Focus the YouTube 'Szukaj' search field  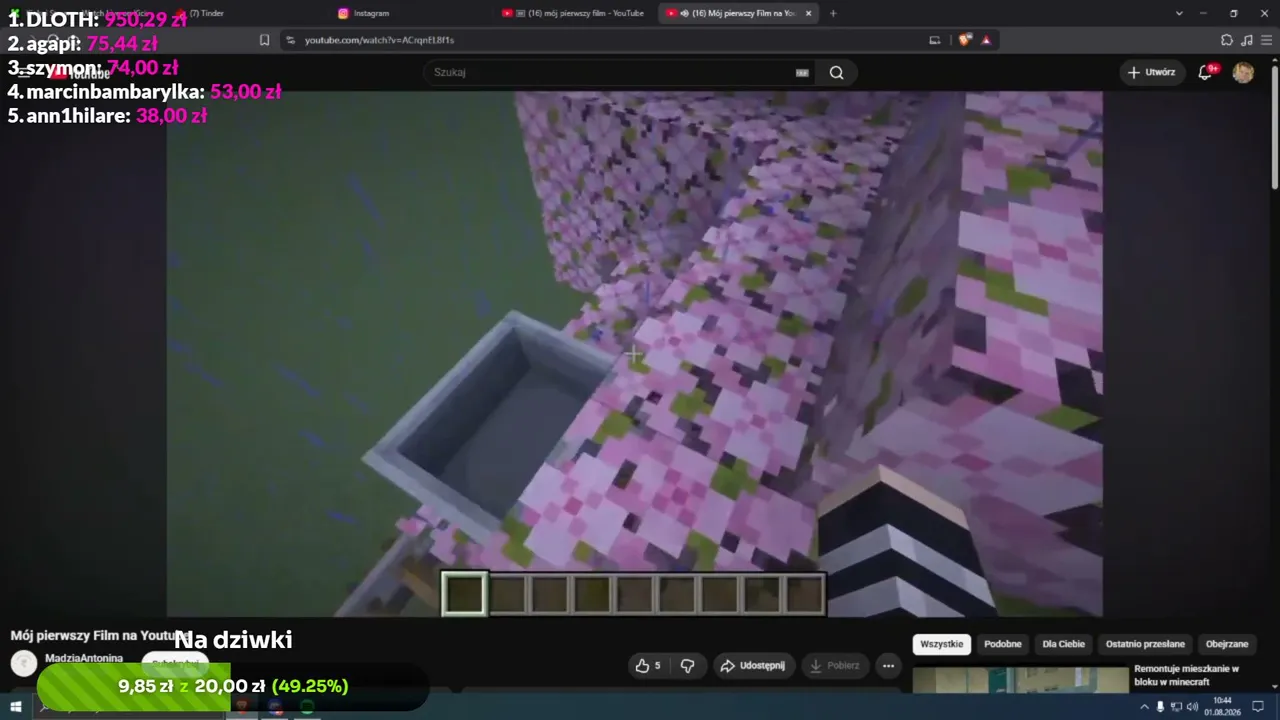pos(618,72)
